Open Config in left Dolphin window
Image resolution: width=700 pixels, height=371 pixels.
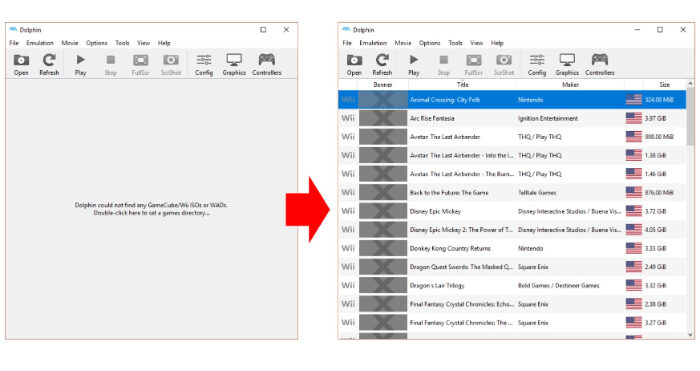point(204,64)
